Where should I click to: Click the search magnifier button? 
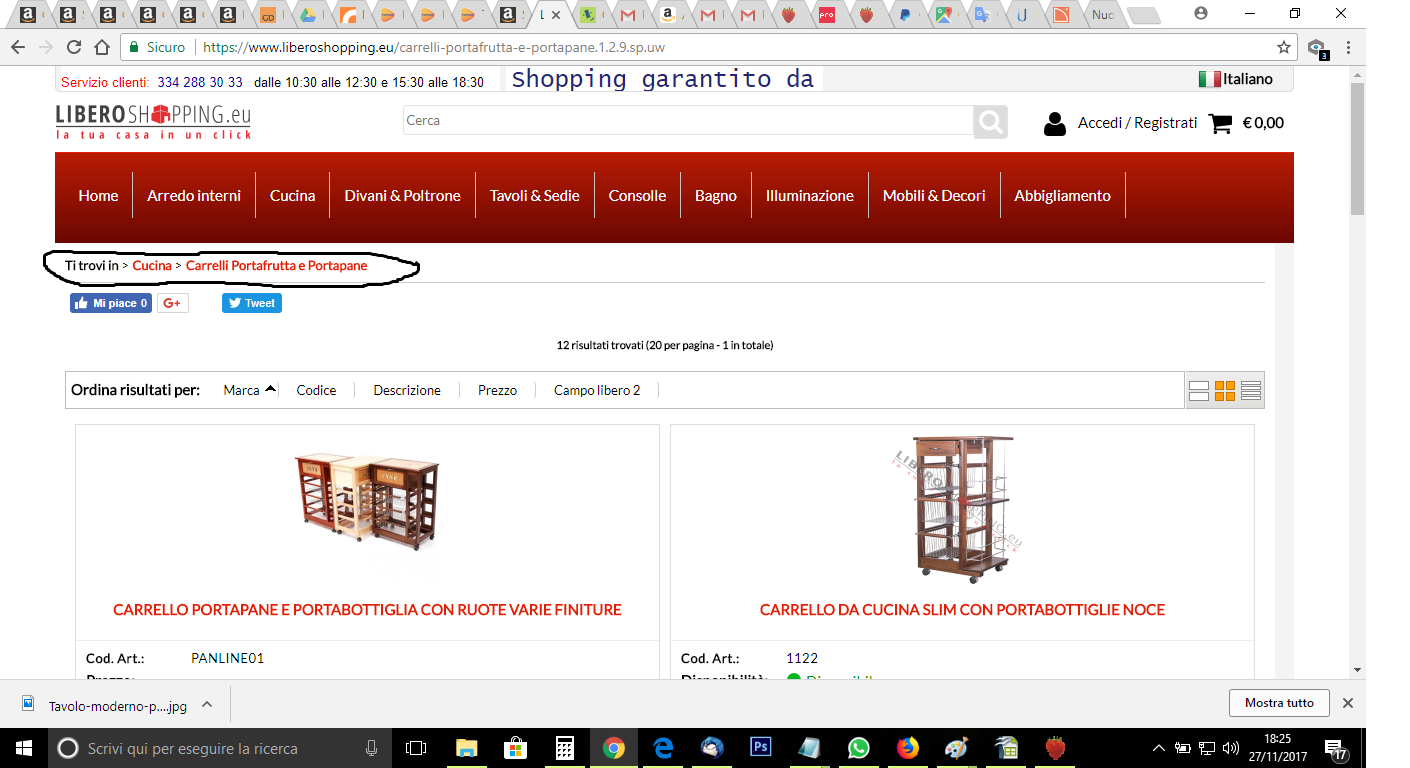[990, 121]
